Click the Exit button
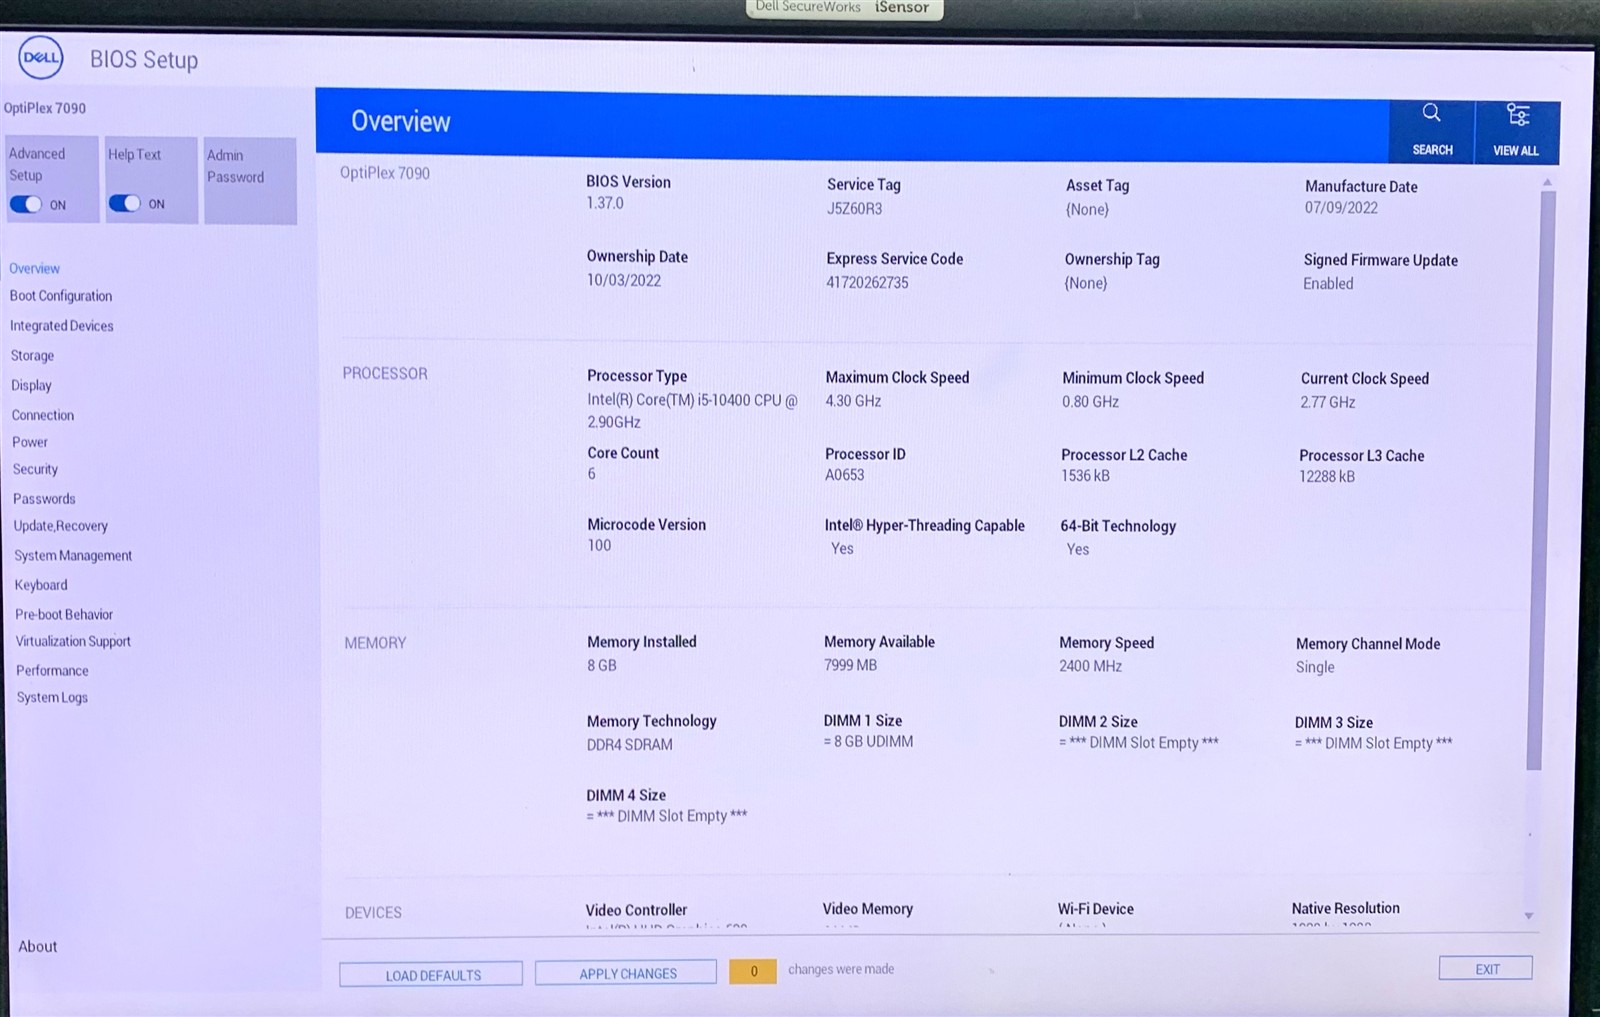The image size is (1600, 1017). coord(1485,968)
